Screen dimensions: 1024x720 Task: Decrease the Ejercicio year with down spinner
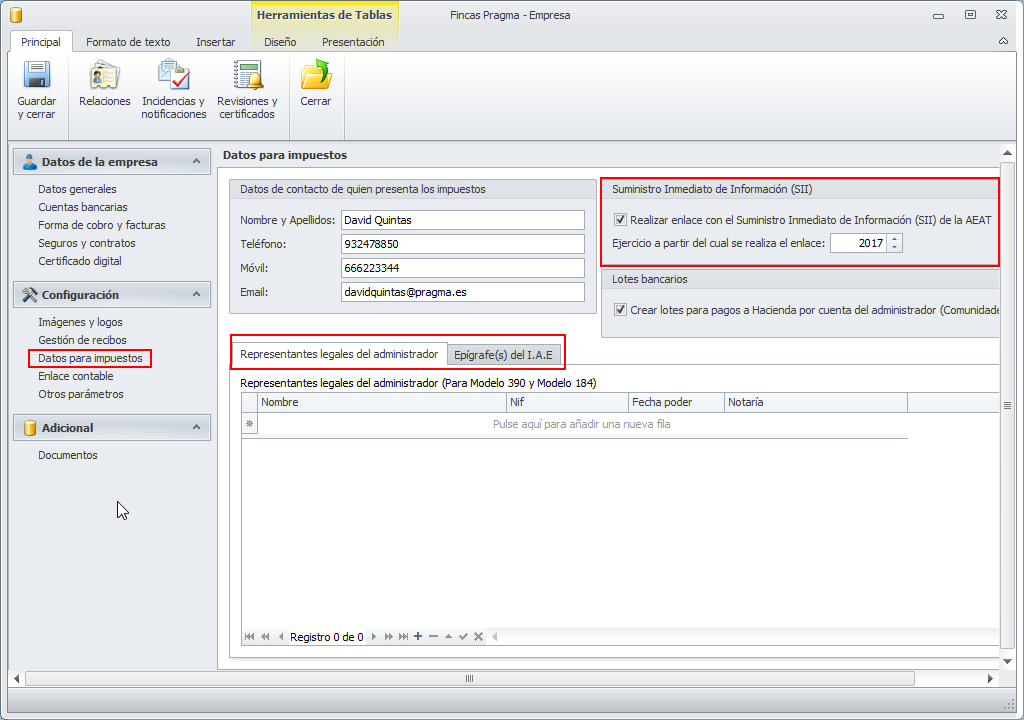895,248
